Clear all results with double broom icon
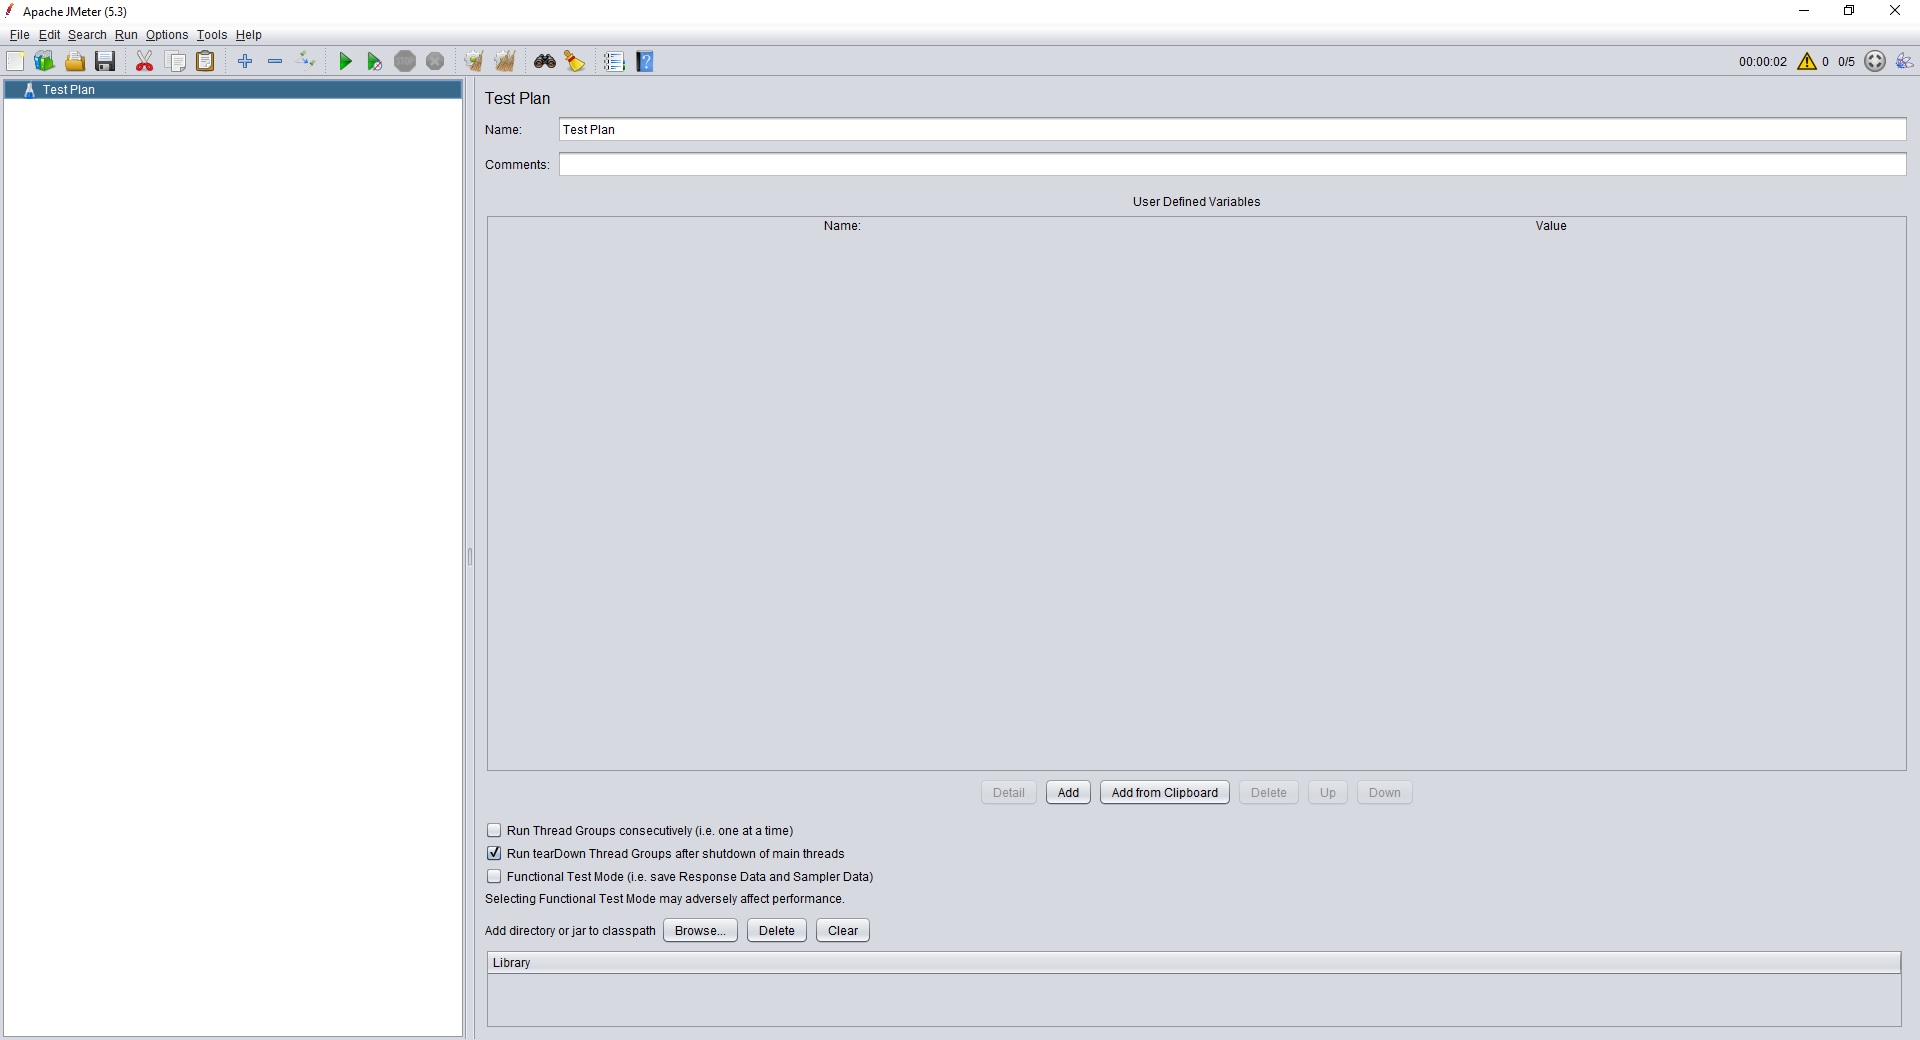The width and height of the screenshot is (1920, 1040). (505, 61)
